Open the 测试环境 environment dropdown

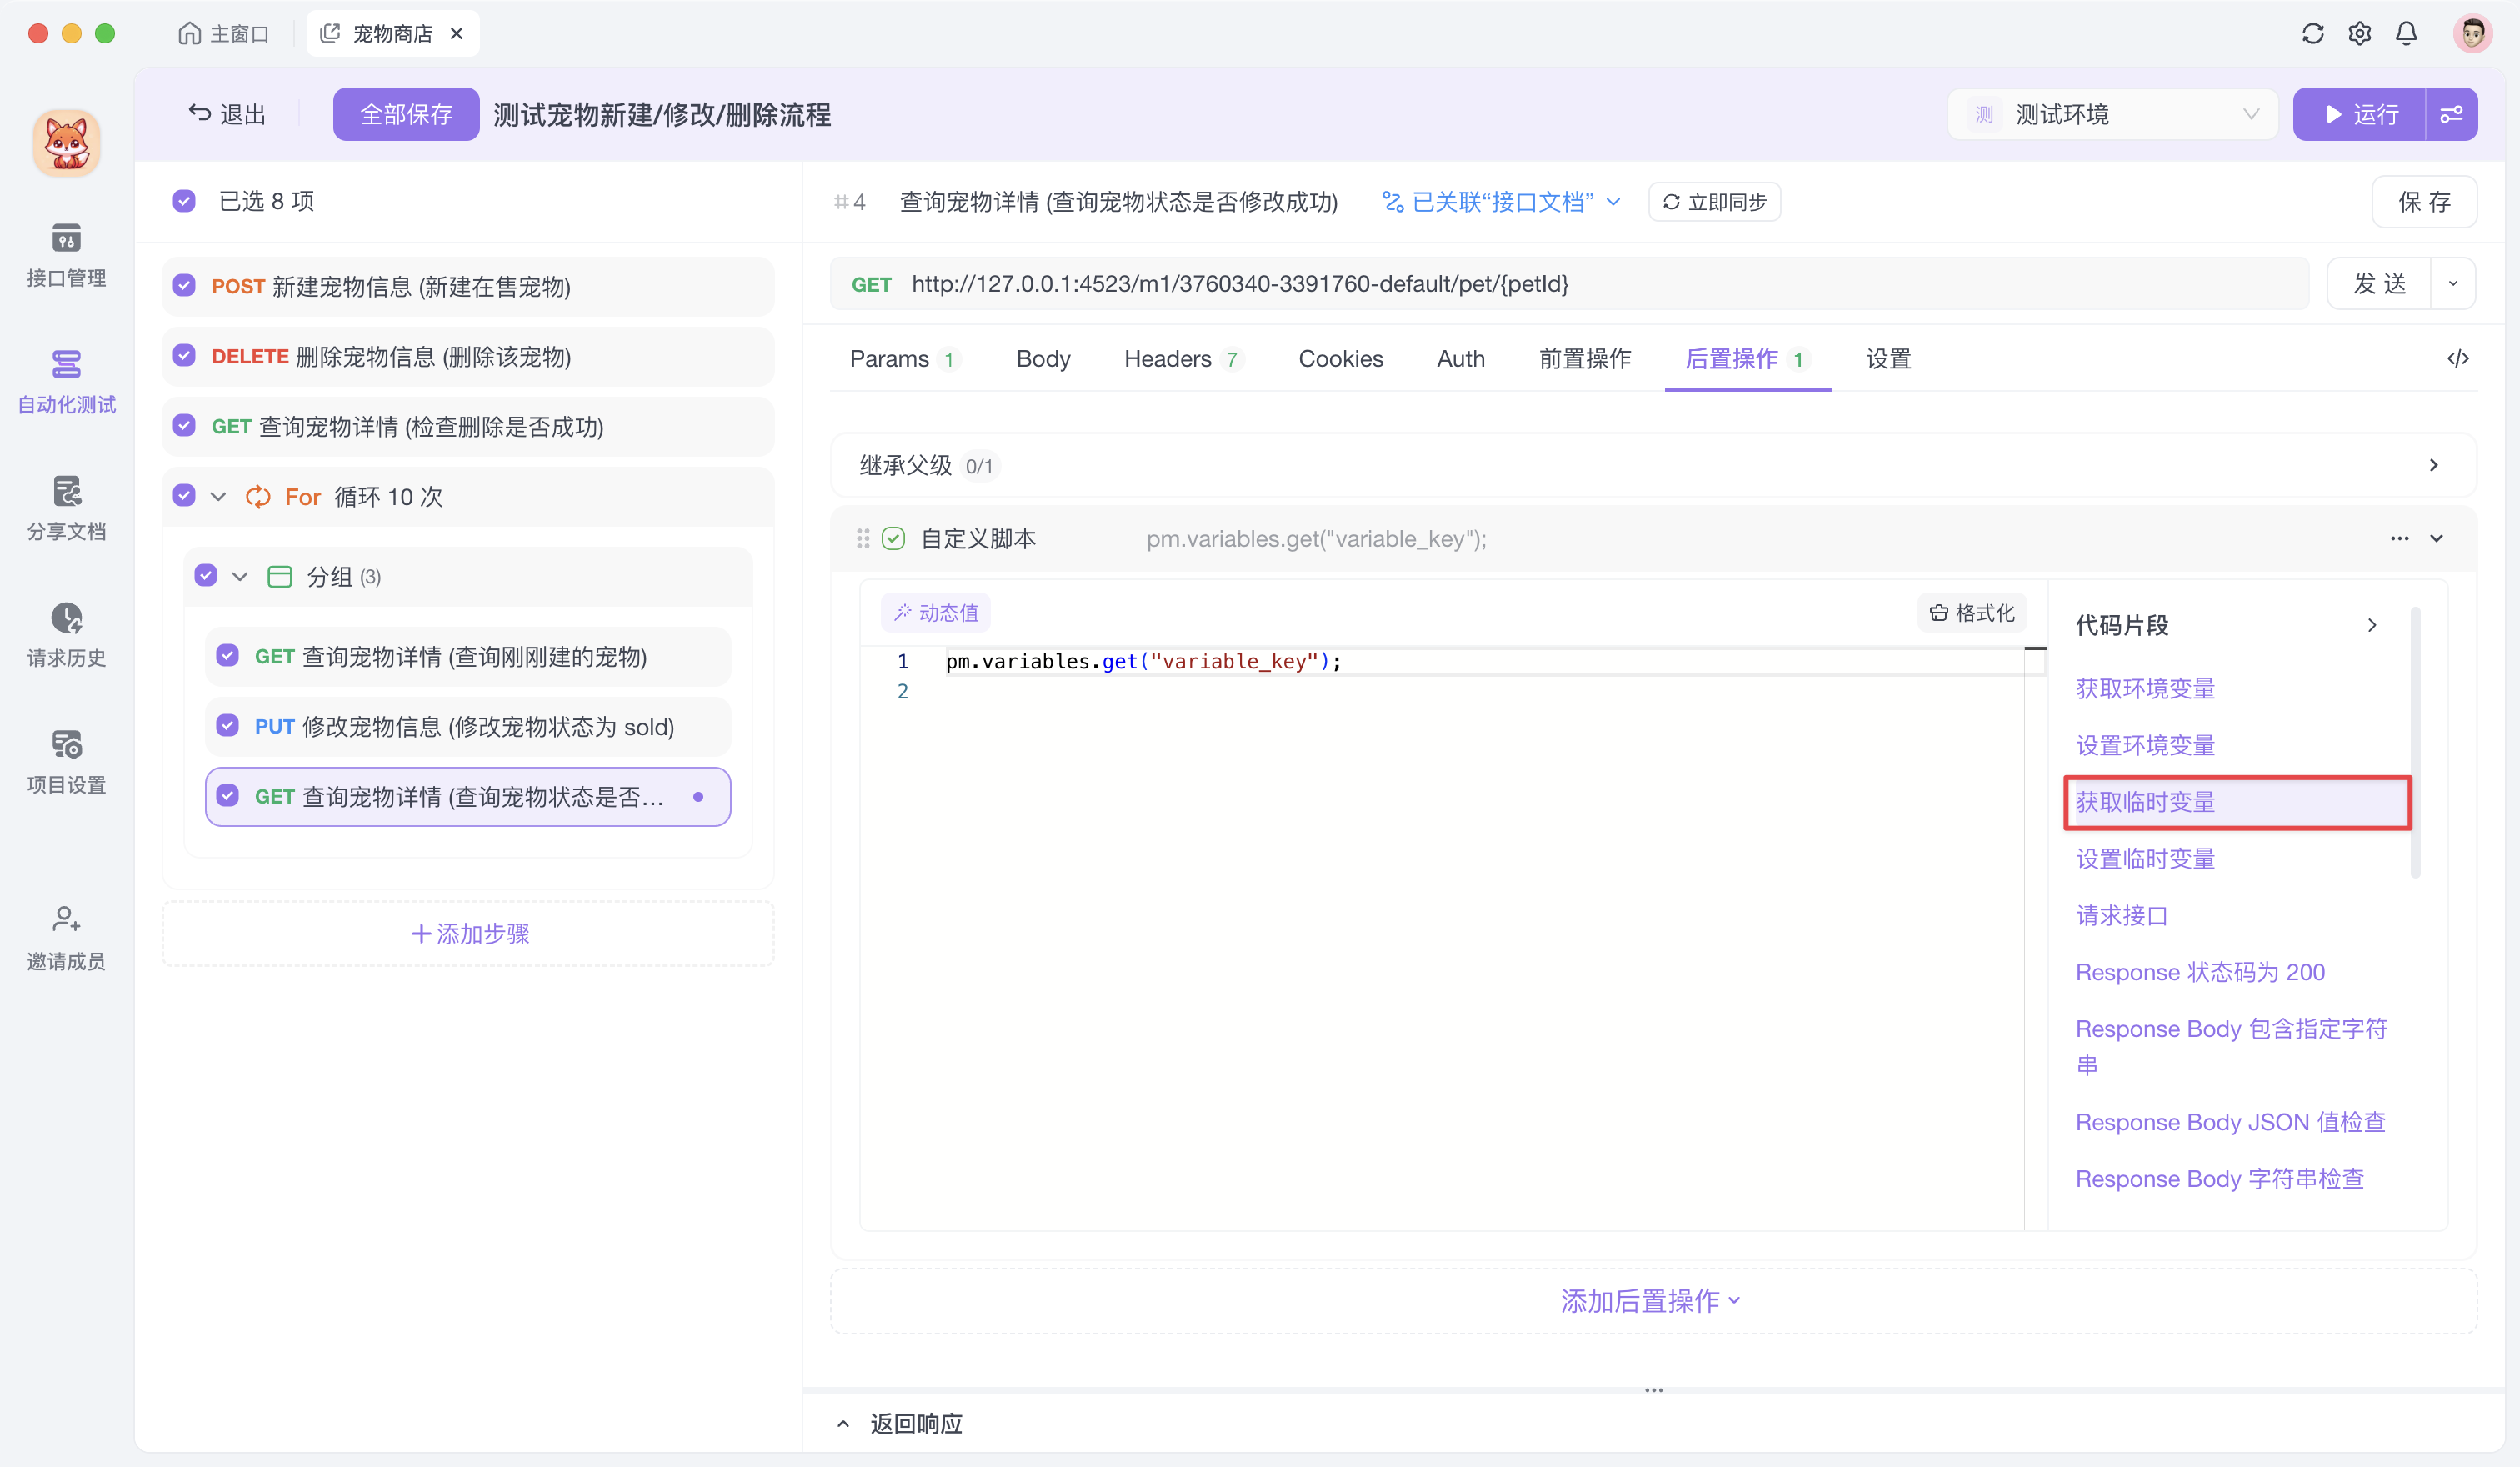click(x=2112, y=114)
